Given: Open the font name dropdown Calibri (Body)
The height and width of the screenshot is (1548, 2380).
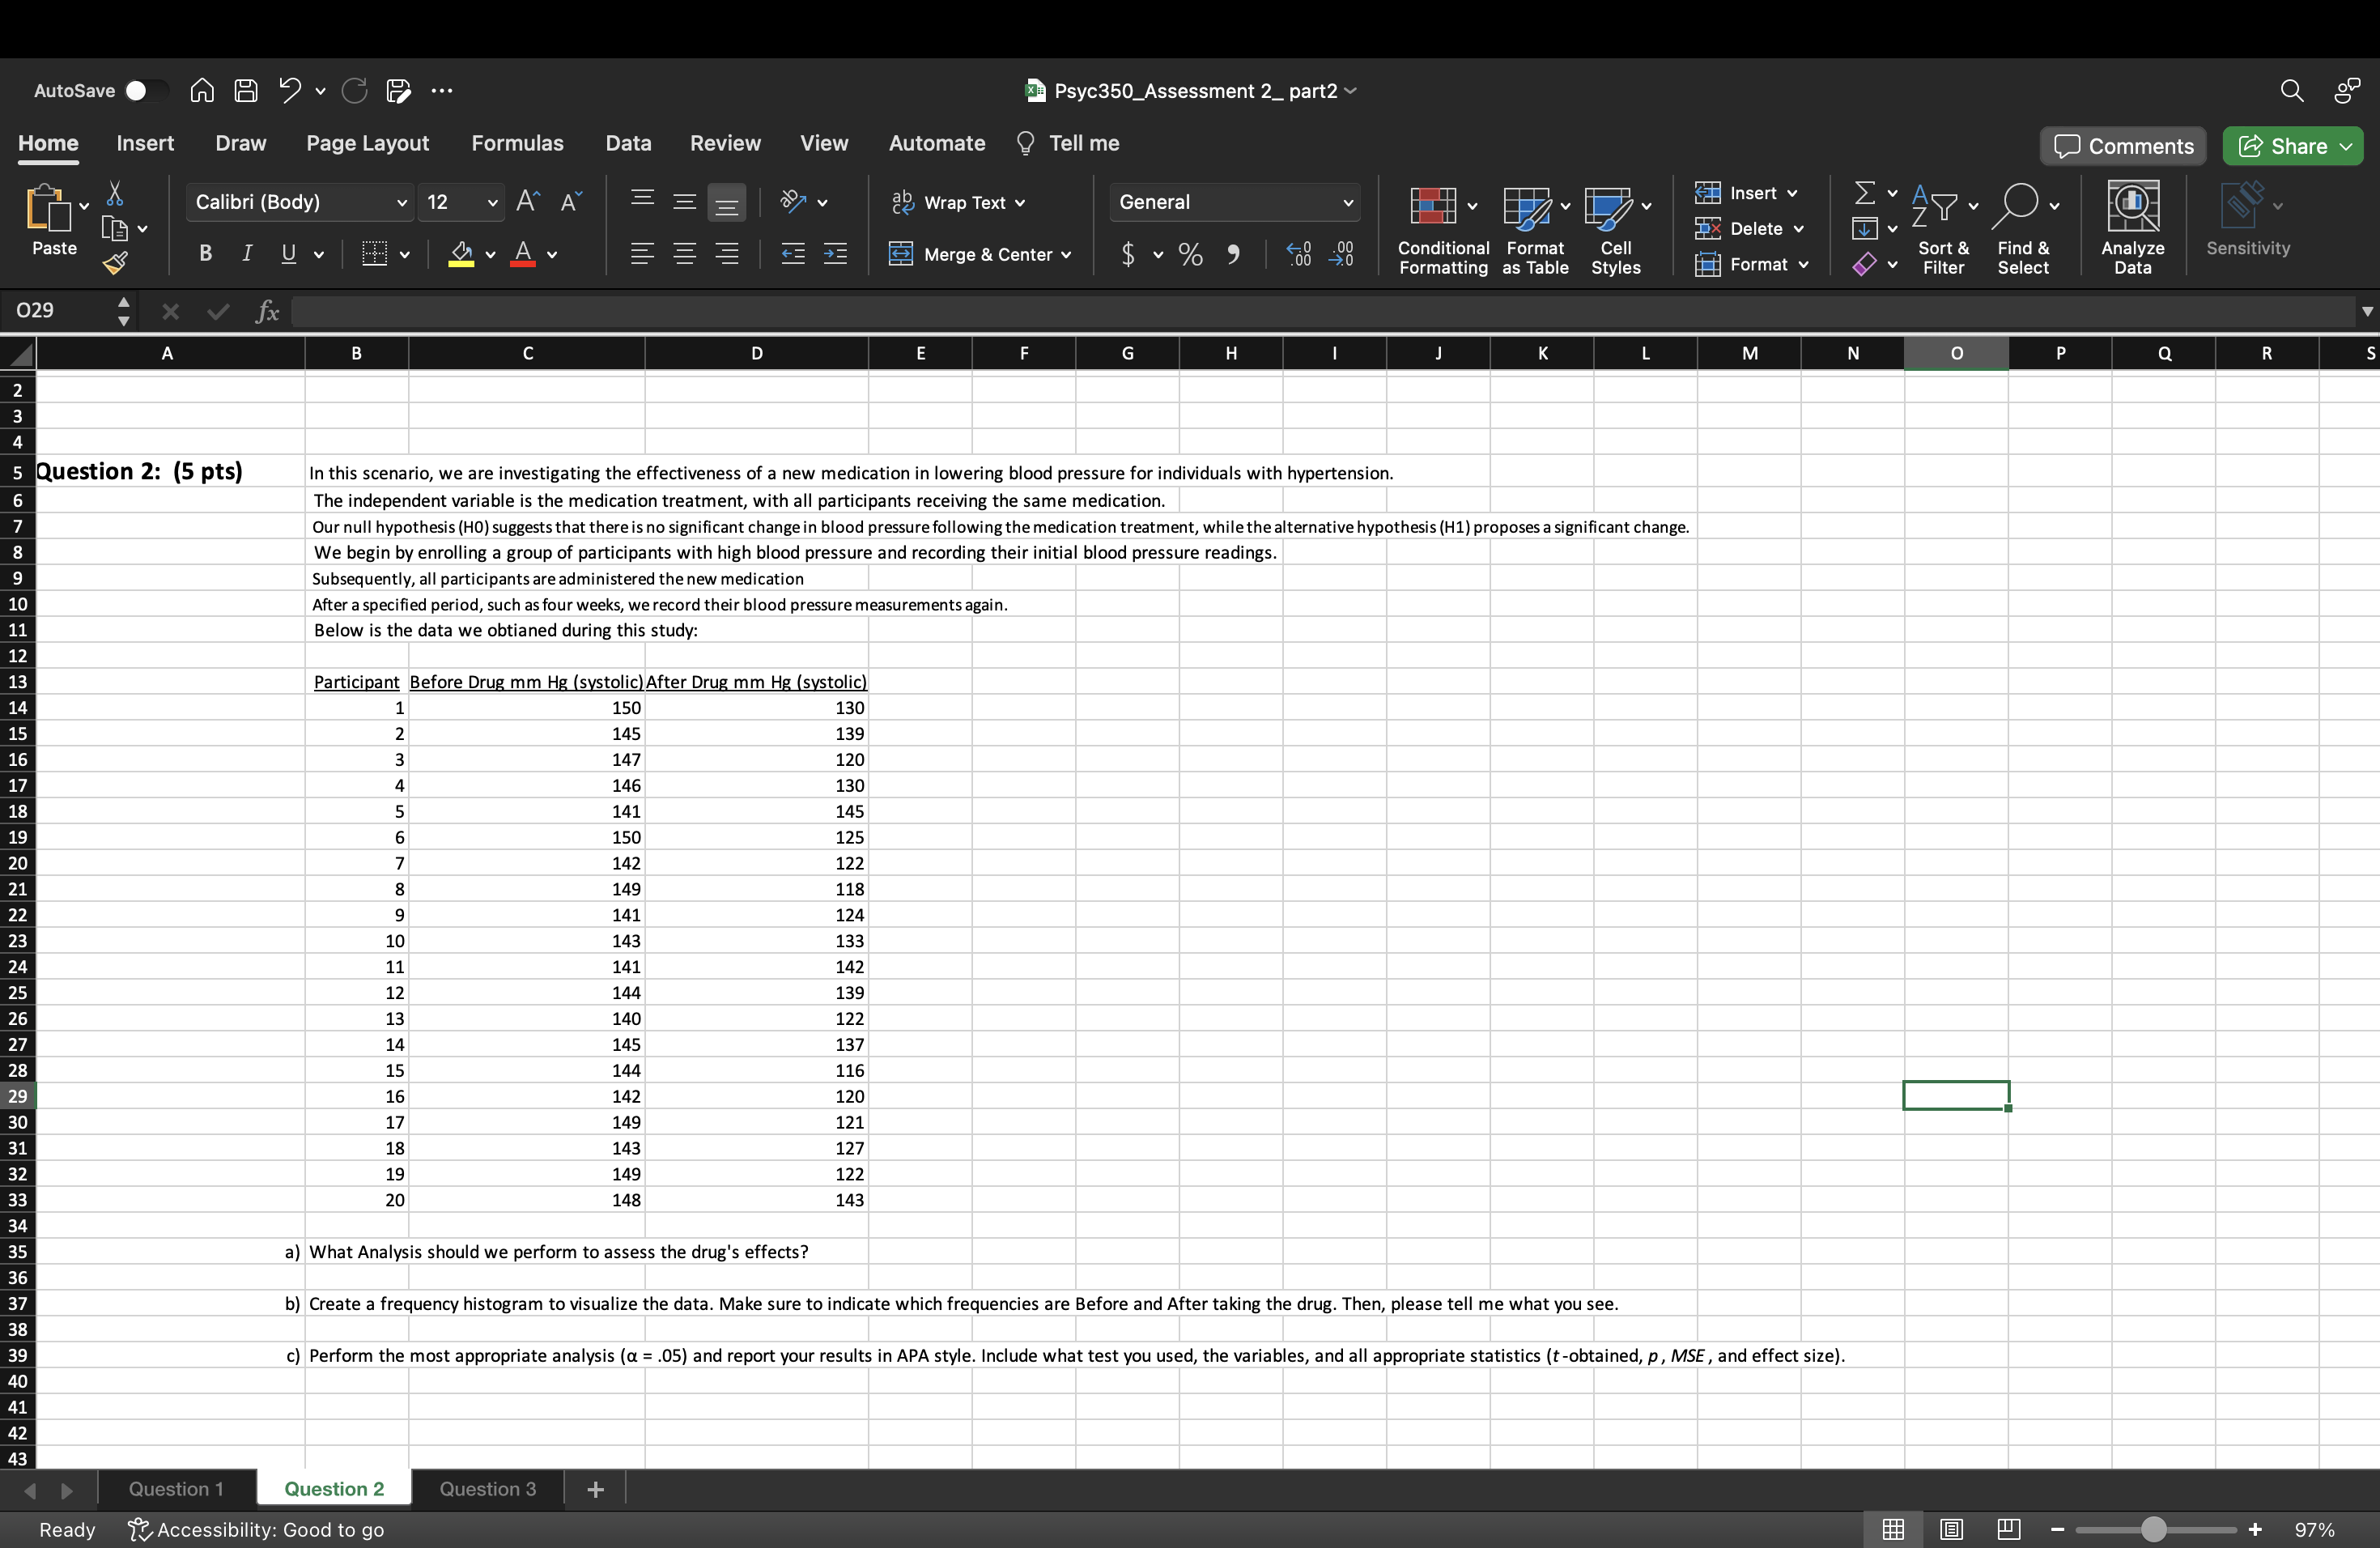Looking at the screenshot, I should (402, 203).
